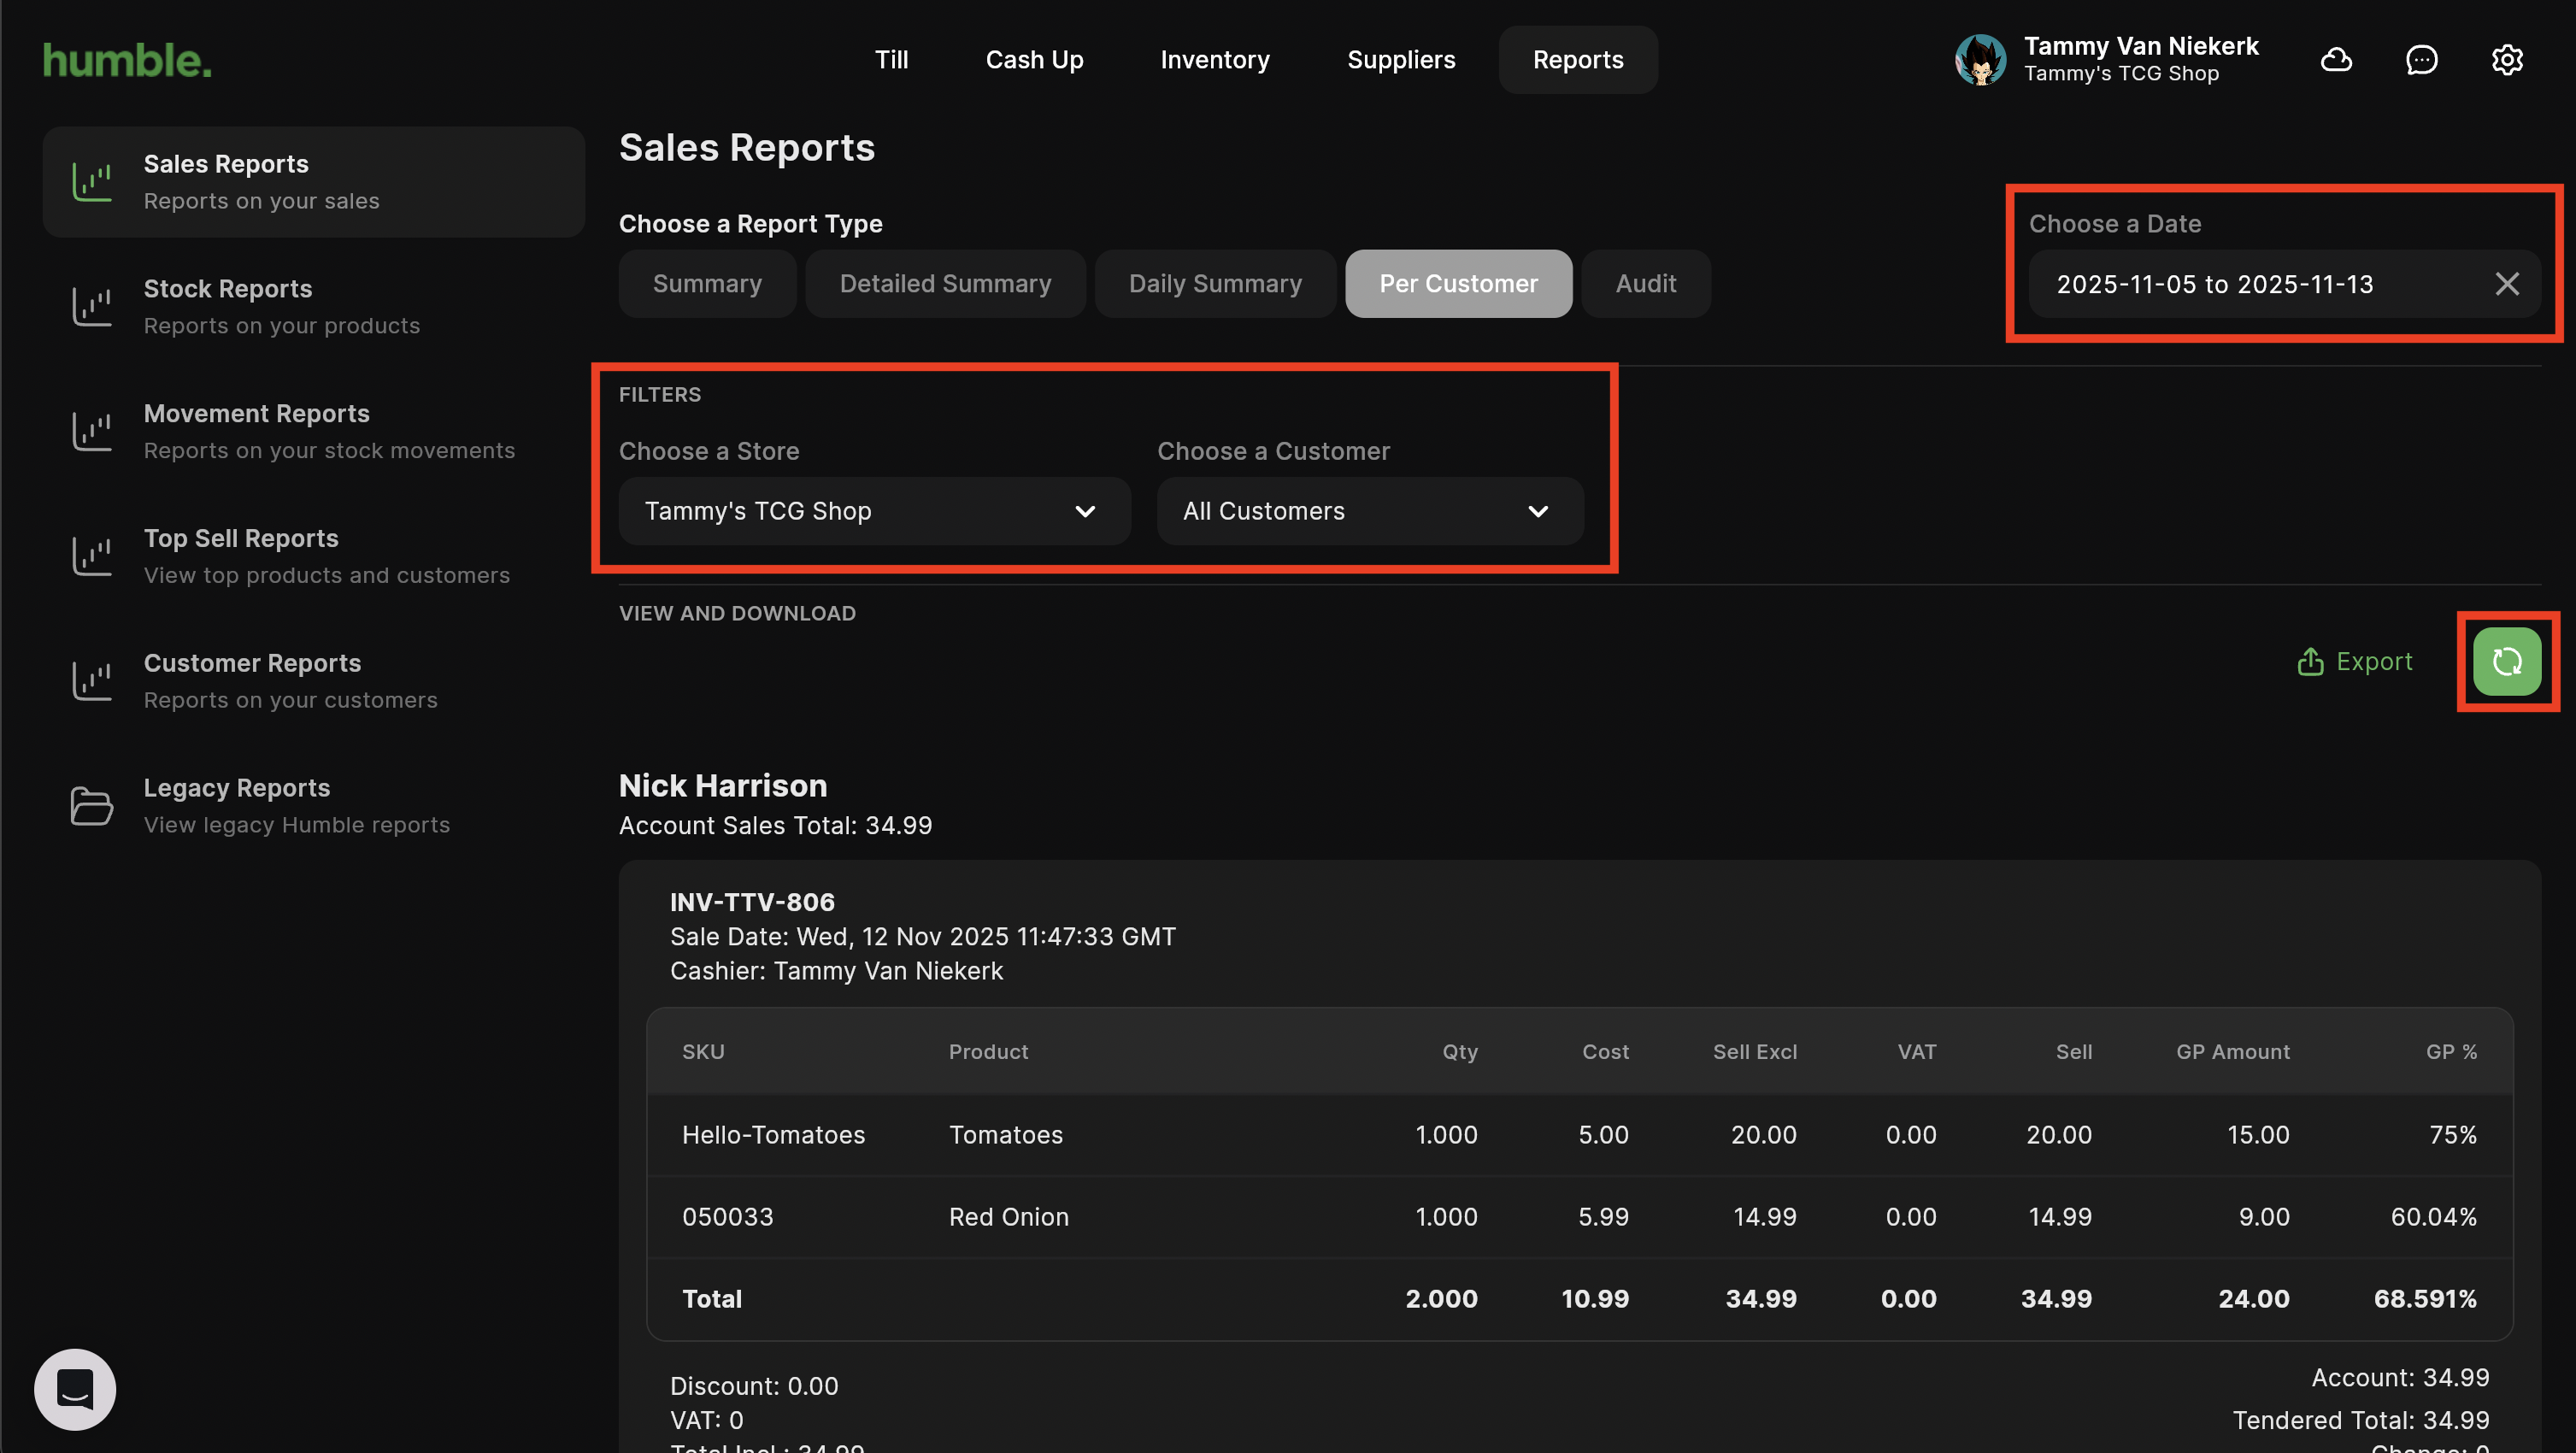Expand the Choose a Store dropdown
The width and height of the screenshot is (2576, 1453).
point(874,511)
